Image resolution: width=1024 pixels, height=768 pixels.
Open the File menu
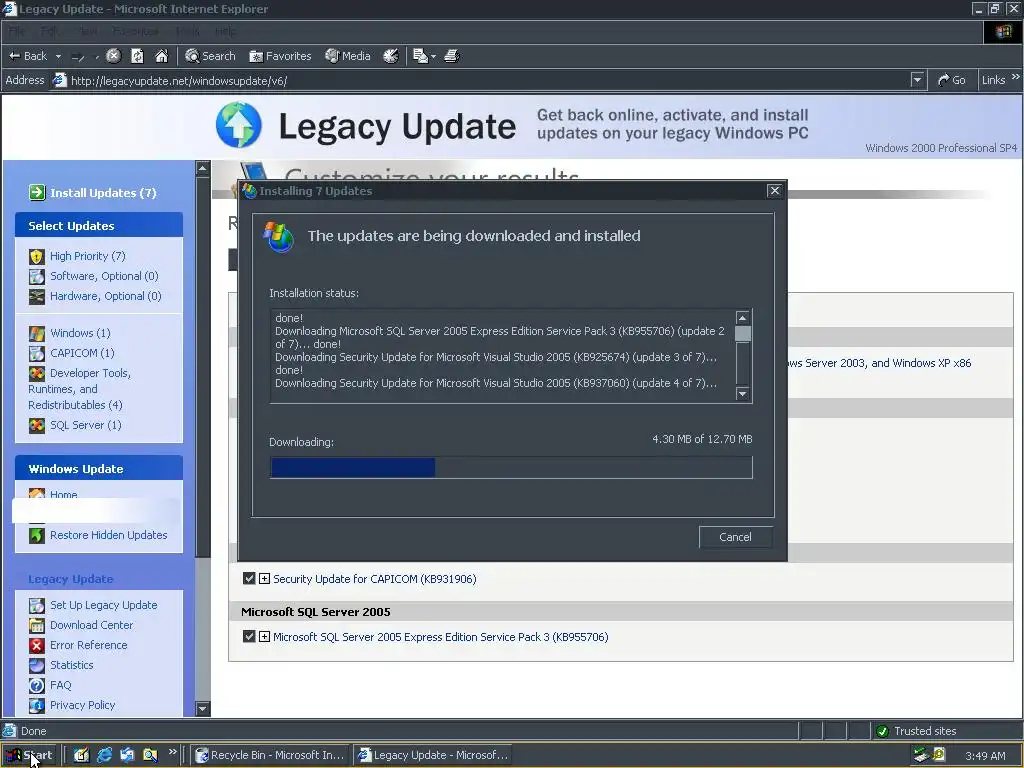(x=17, y=31)
